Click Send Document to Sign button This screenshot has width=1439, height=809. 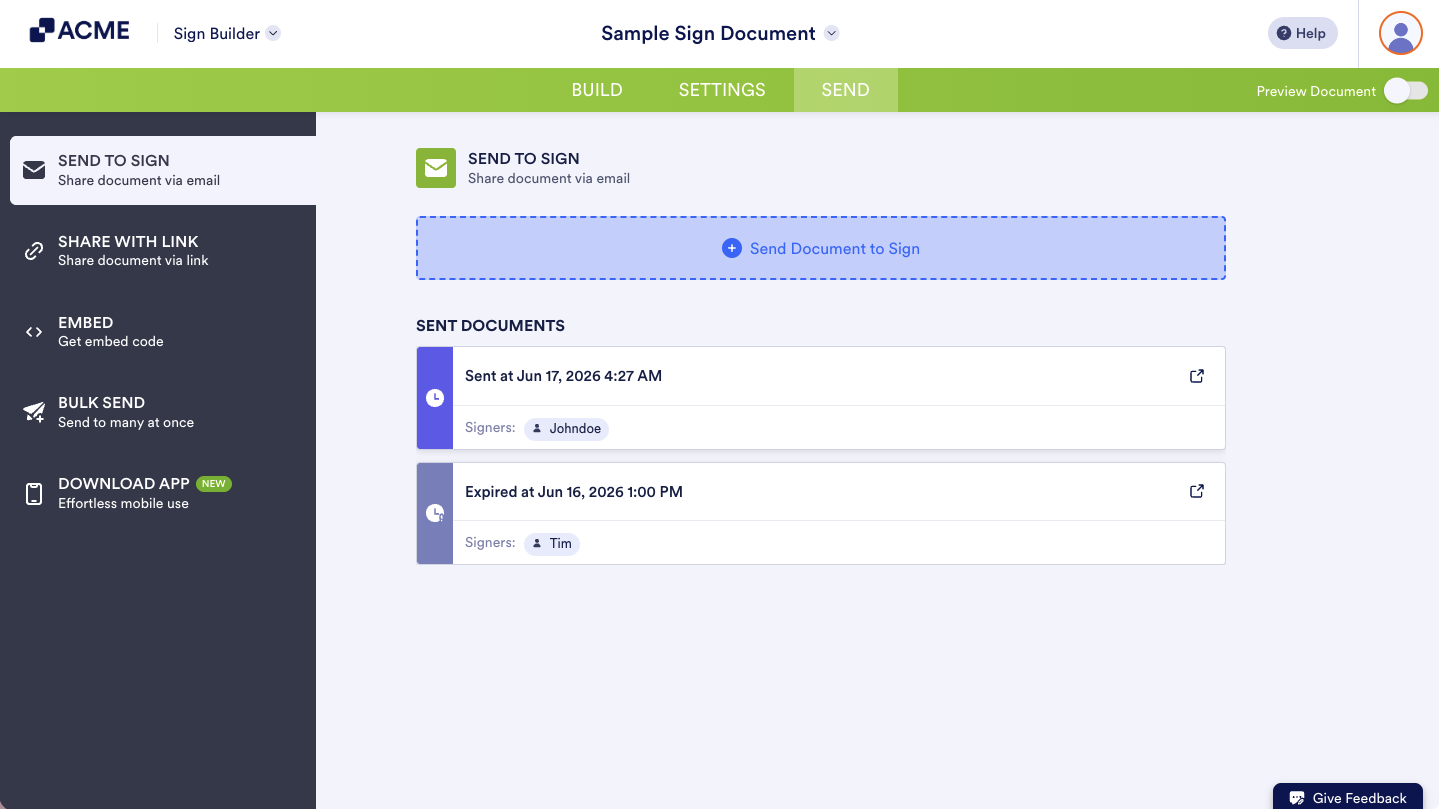[x=821, y=248]
